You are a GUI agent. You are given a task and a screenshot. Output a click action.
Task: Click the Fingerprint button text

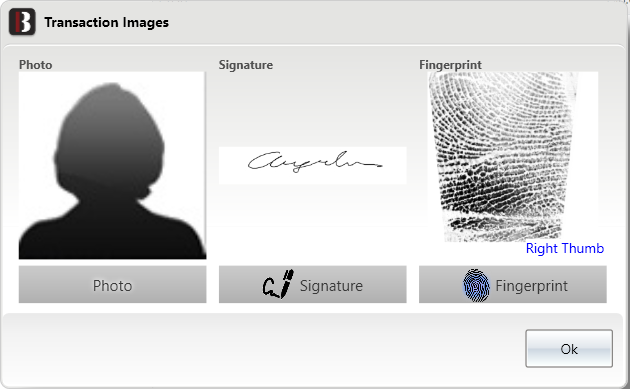click(x=532, y=286)
